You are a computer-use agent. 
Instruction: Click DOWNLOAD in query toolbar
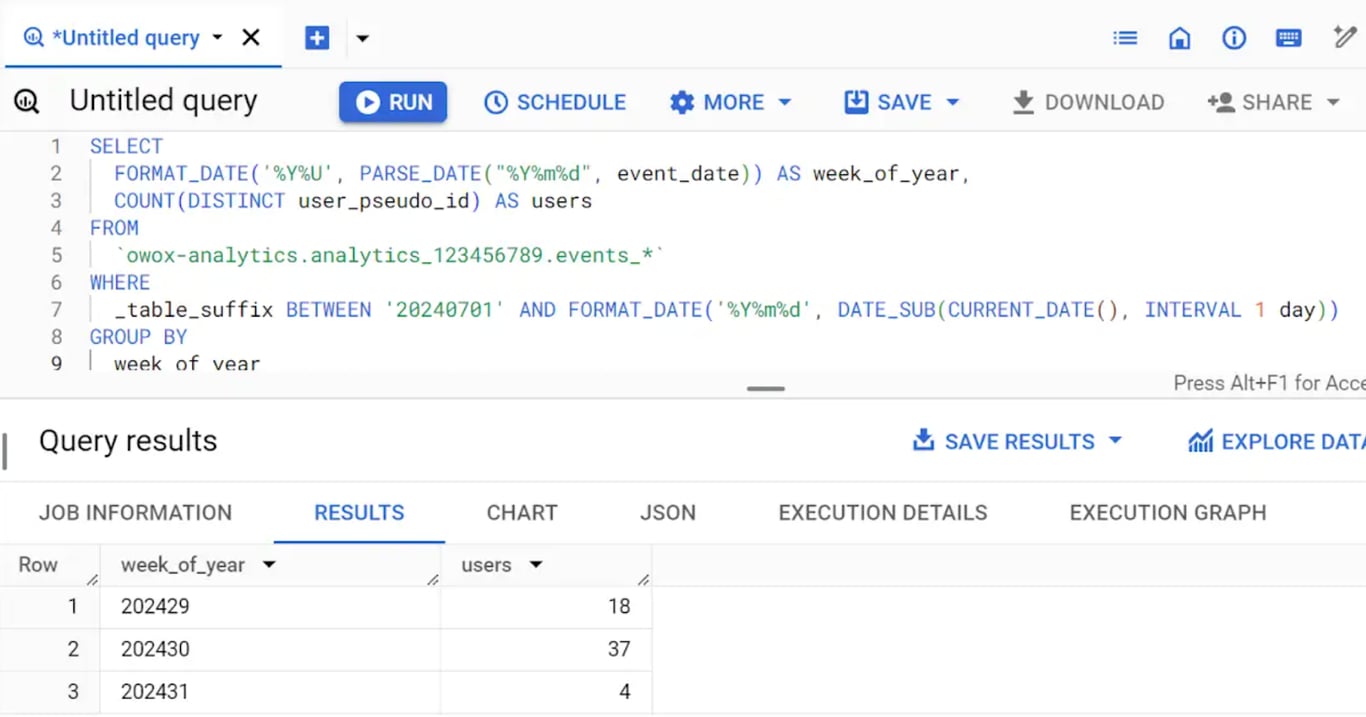click(1088, 102)
